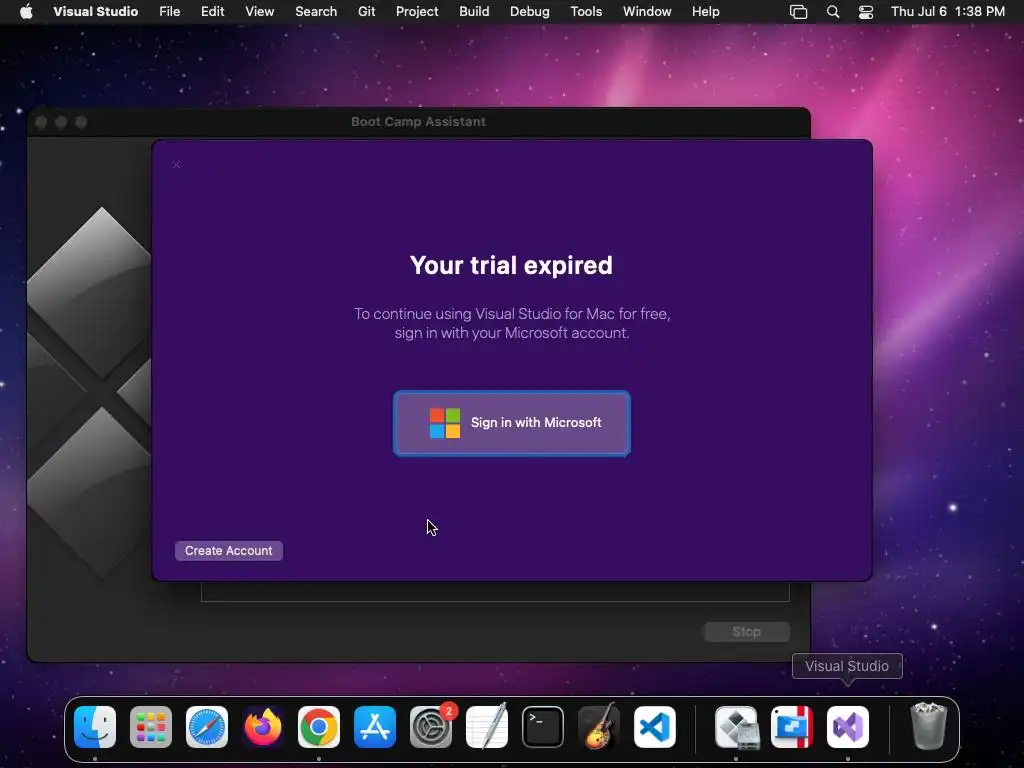The height and width of the screenshot is (768, 1024).
Task: Click the screen mirroring menu bar icon
Action: tap(798, 12)
